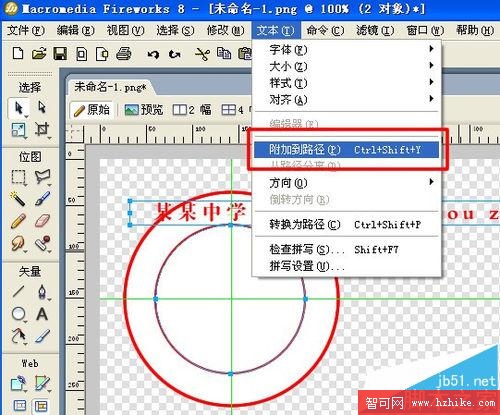Switch to the 原始 view tab
This screenshot has width=500, height=415.
click(92, 110)
